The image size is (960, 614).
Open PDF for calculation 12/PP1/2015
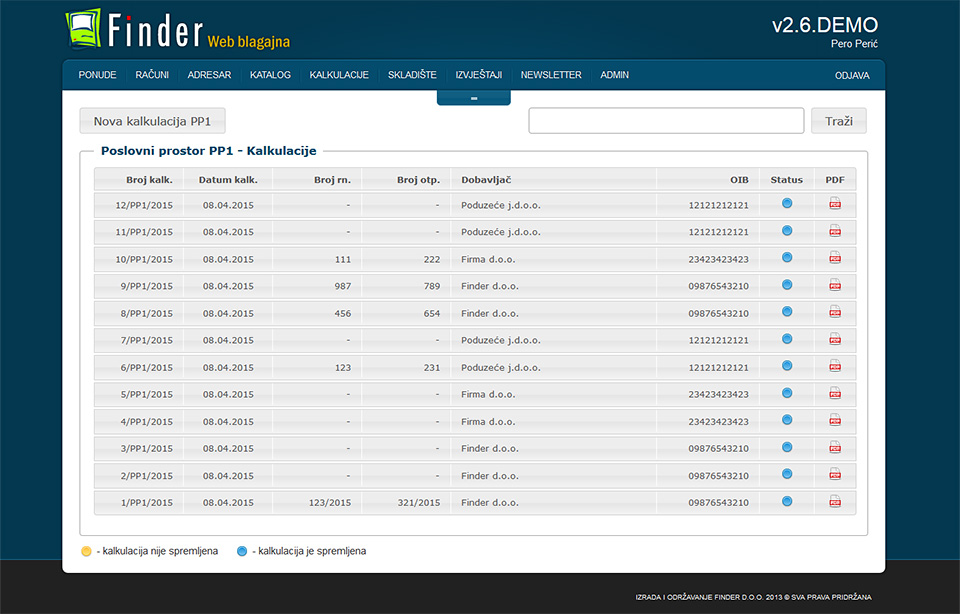835,204
